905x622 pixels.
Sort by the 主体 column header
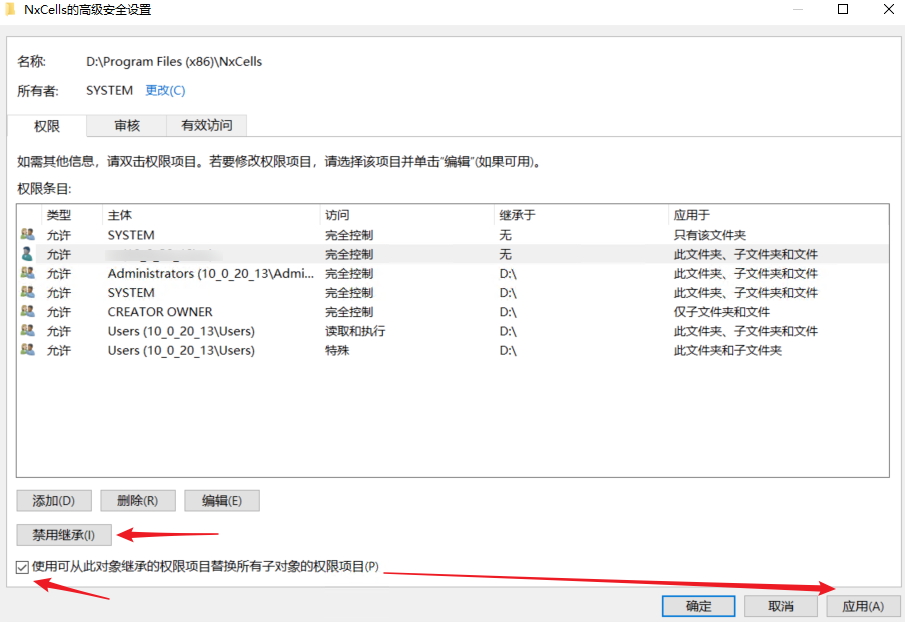click(211, 215)
